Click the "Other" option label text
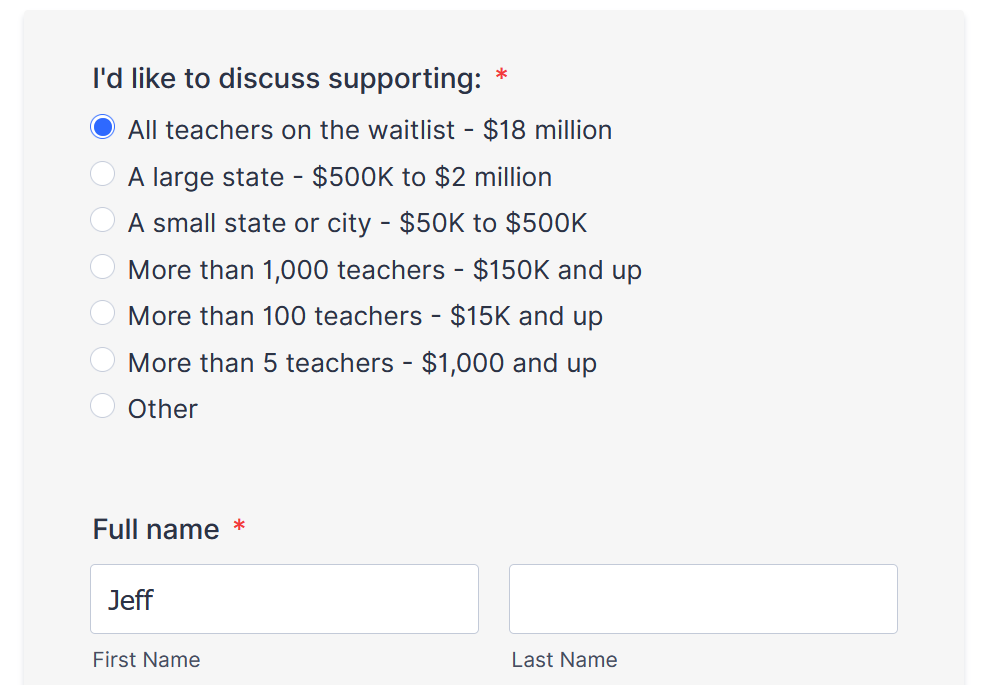This screenshot has height=685, width=983. (x=163, y=409)
